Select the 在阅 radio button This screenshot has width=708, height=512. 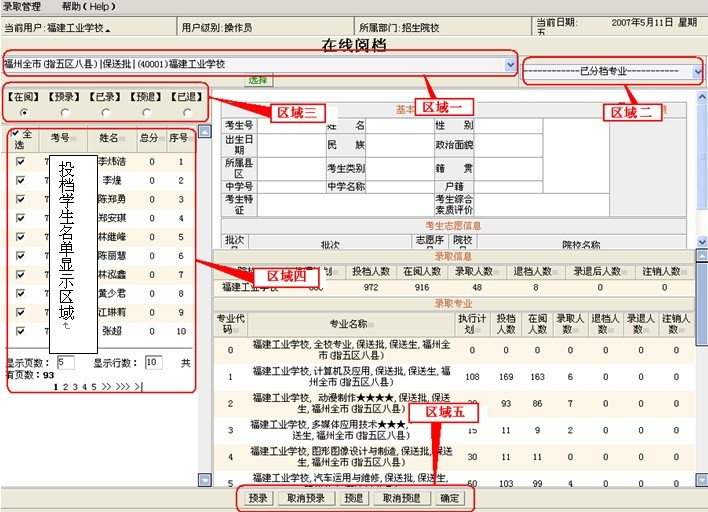(24, 111)
